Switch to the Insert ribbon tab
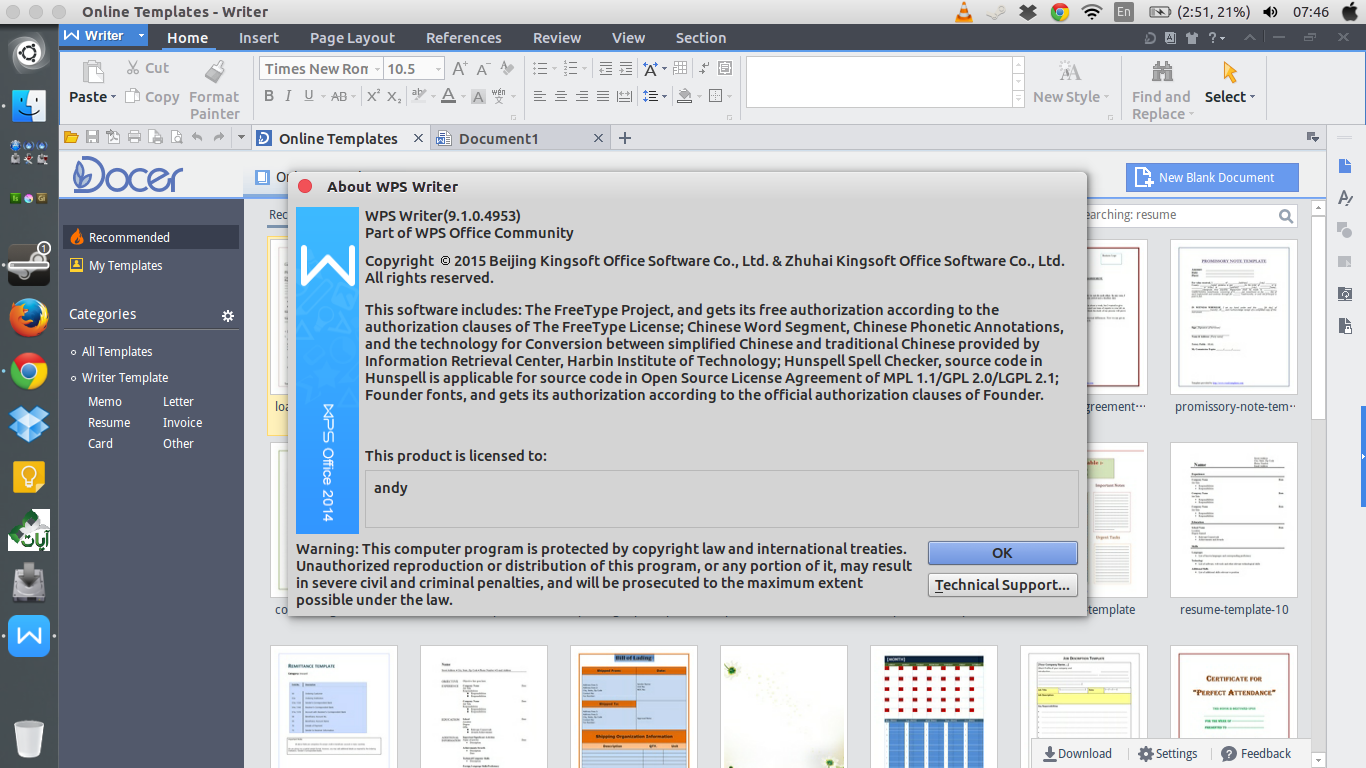Screen dimensions: 1366x768 [x=259, y=38]
